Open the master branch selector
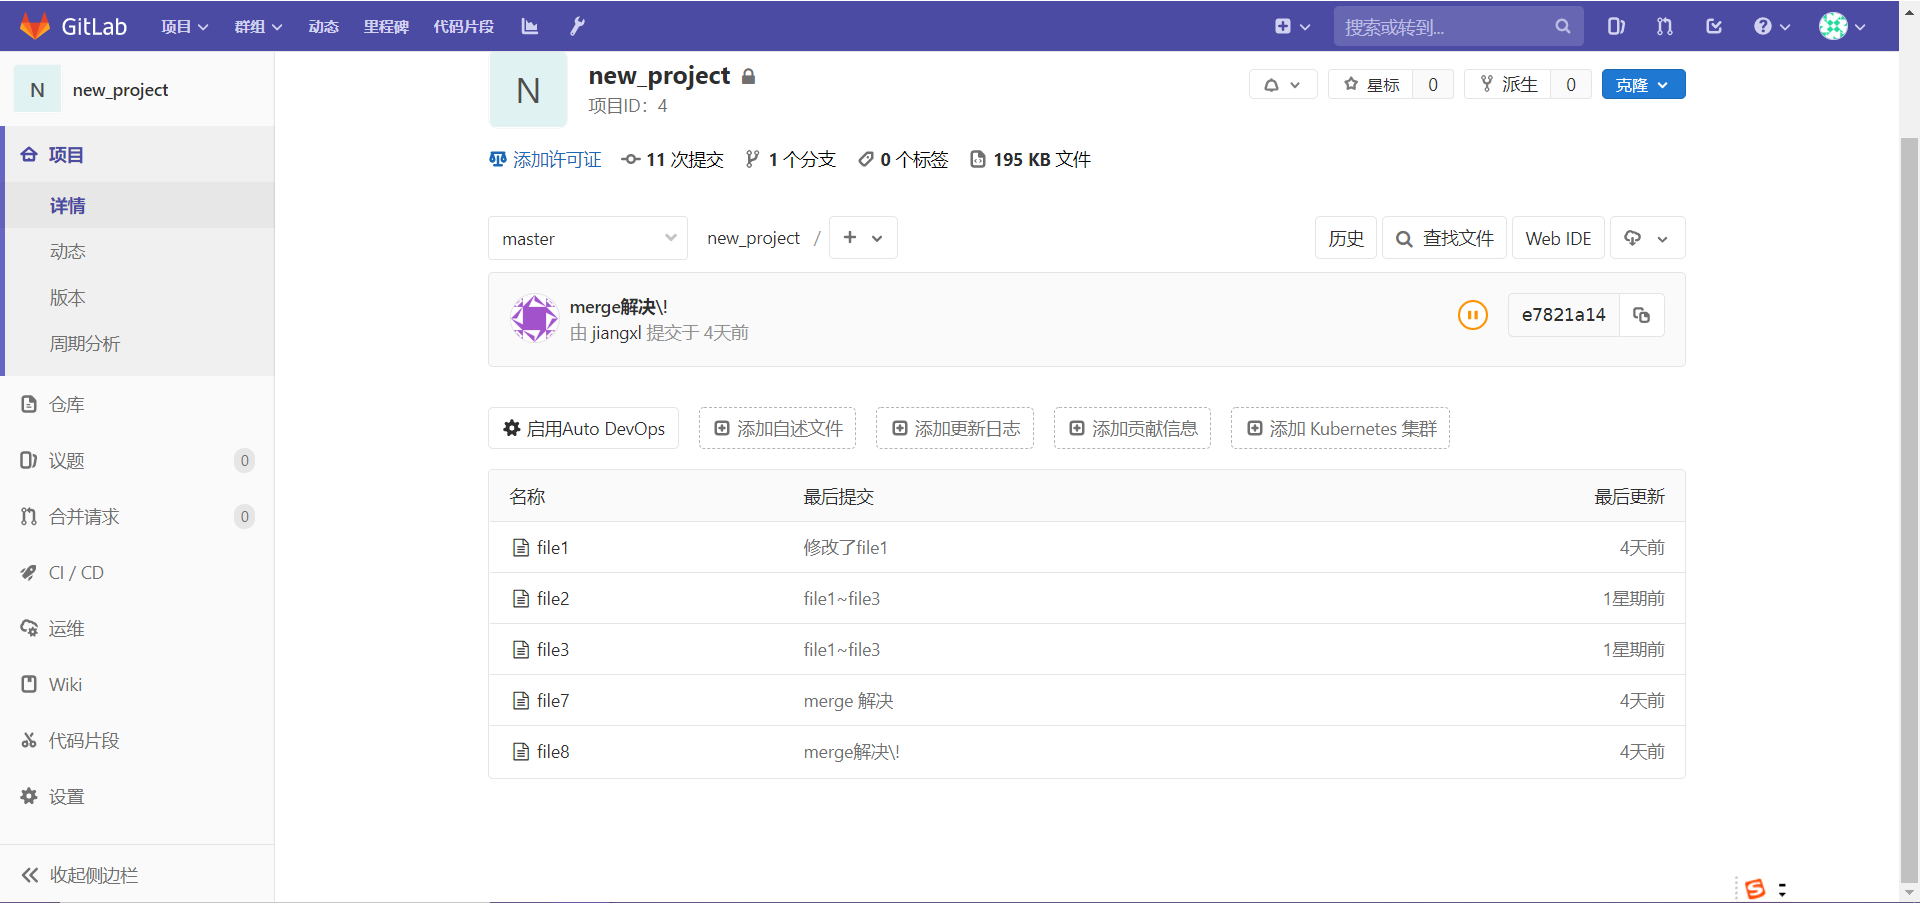Screen dimensions: 1920x903 588,239
